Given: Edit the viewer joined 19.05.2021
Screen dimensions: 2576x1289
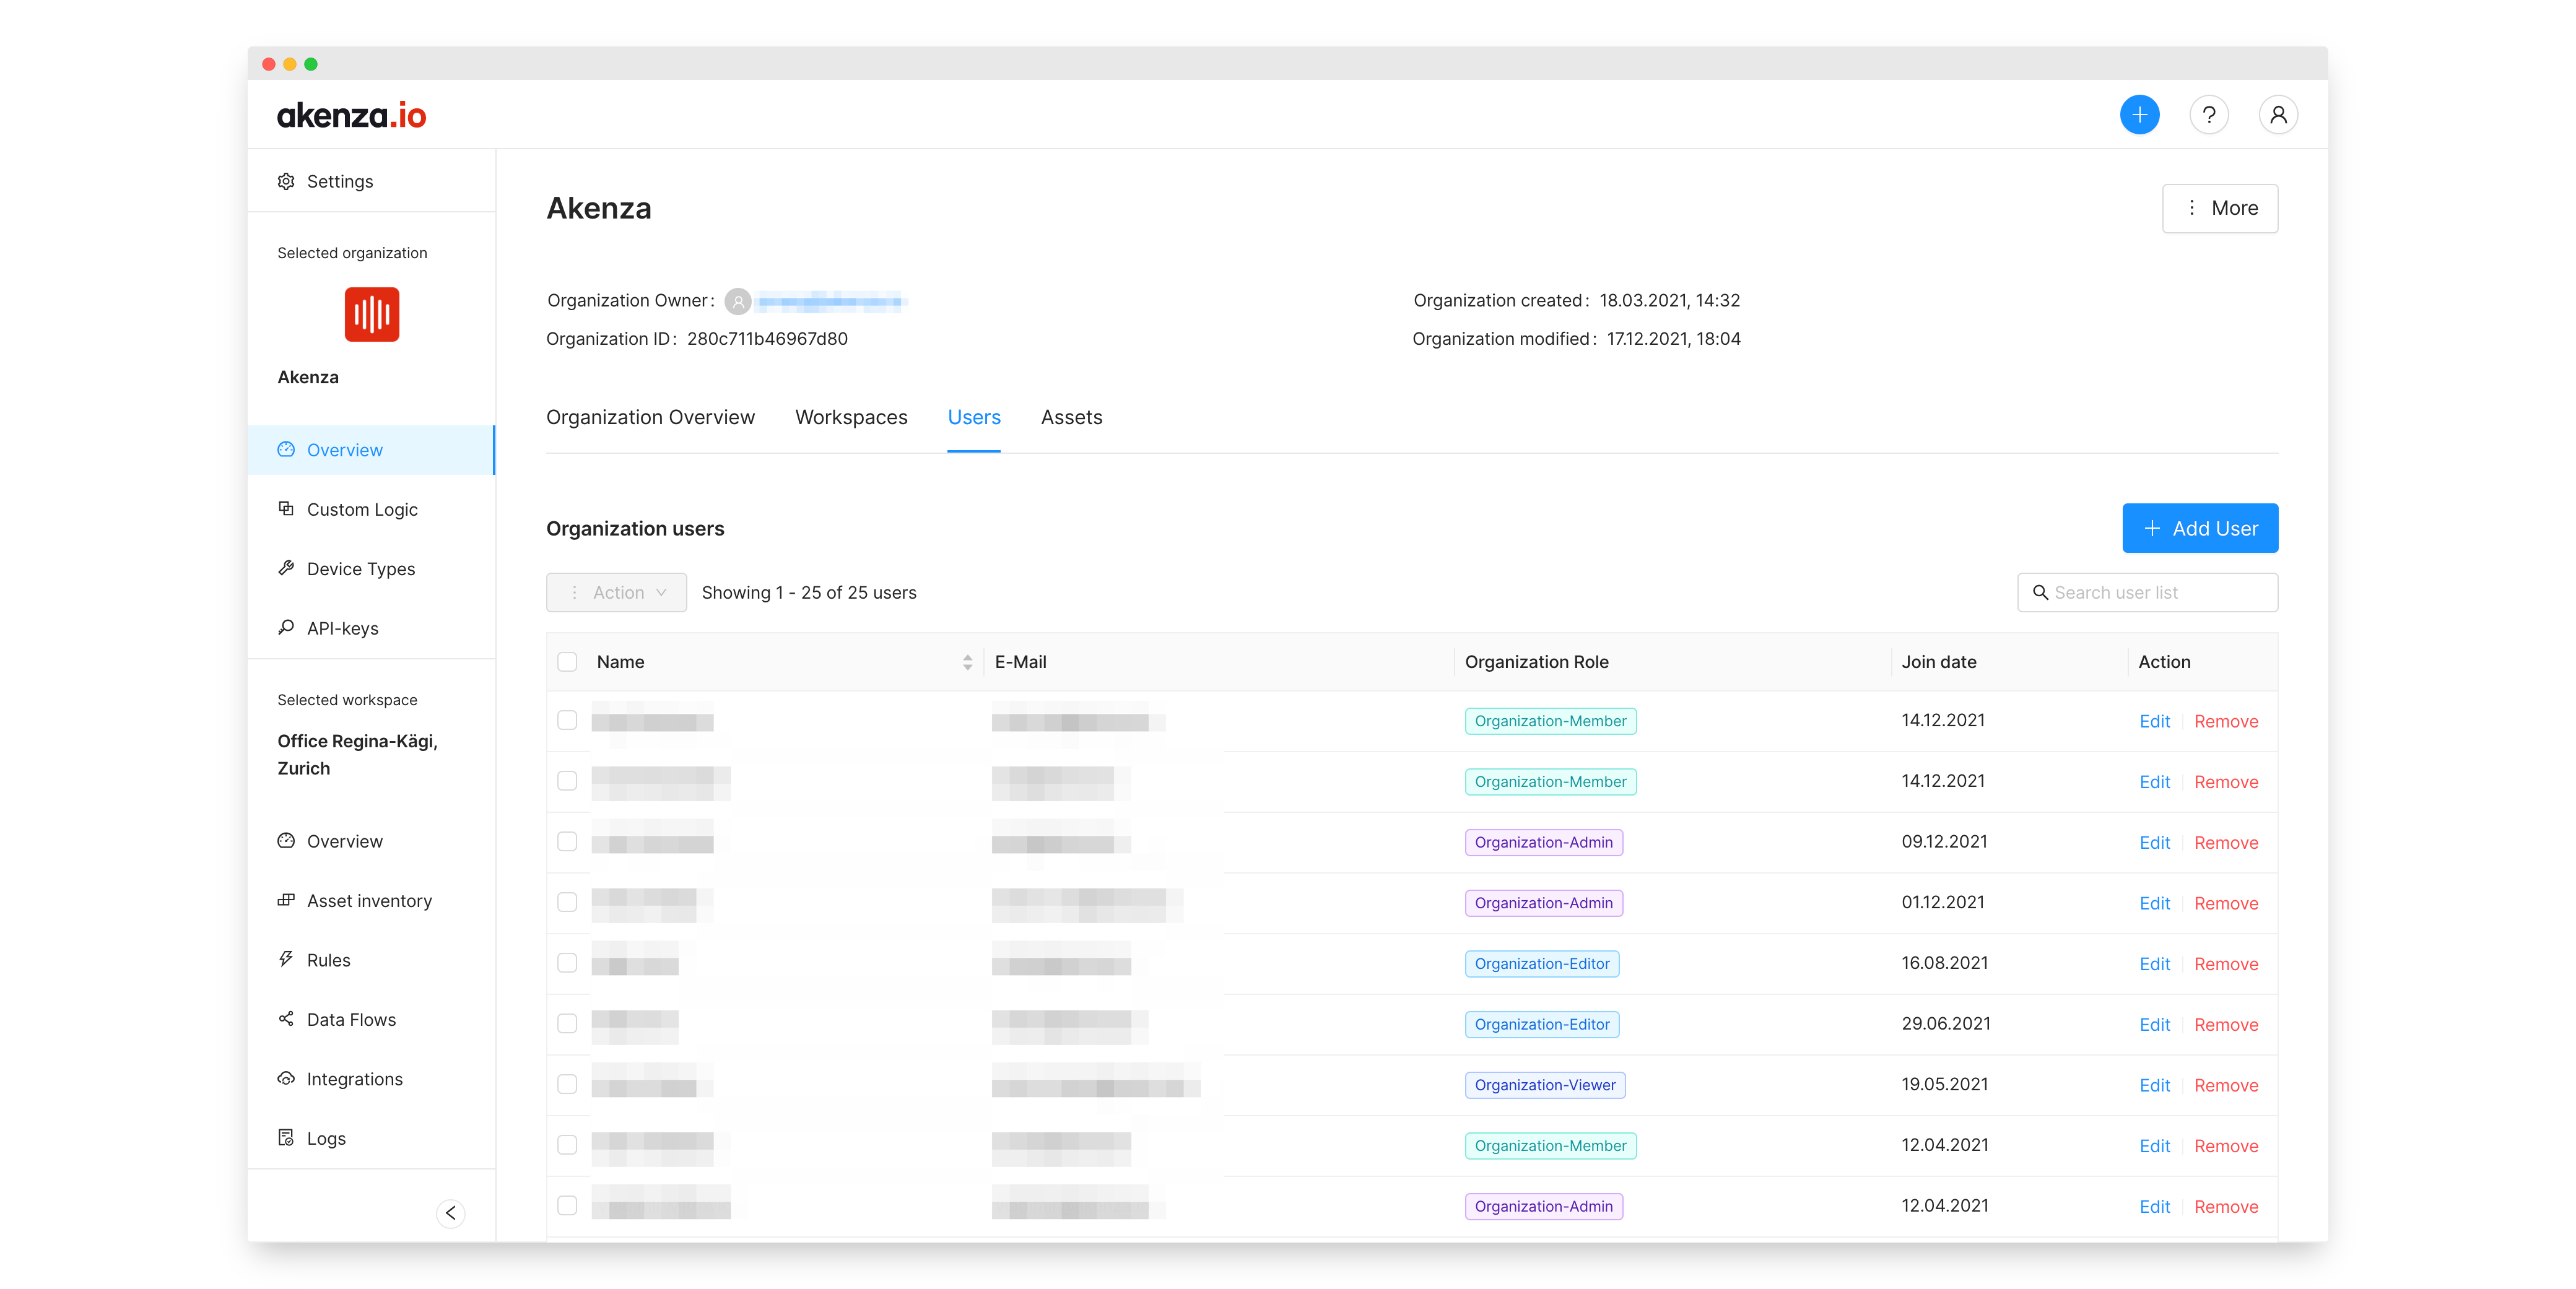Looking at the screenshot, I should (2154, 1085).
